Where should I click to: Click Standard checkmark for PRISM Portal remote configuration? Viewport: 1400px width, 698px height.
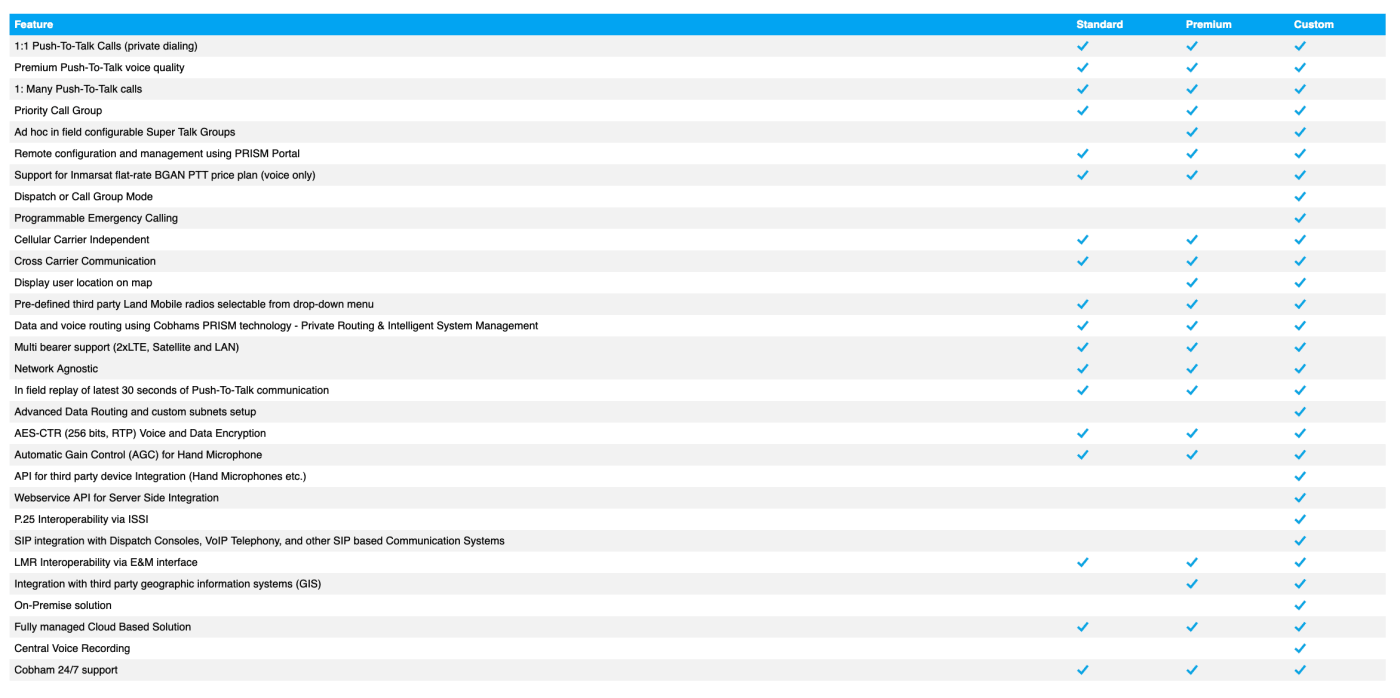[1082, 154]
